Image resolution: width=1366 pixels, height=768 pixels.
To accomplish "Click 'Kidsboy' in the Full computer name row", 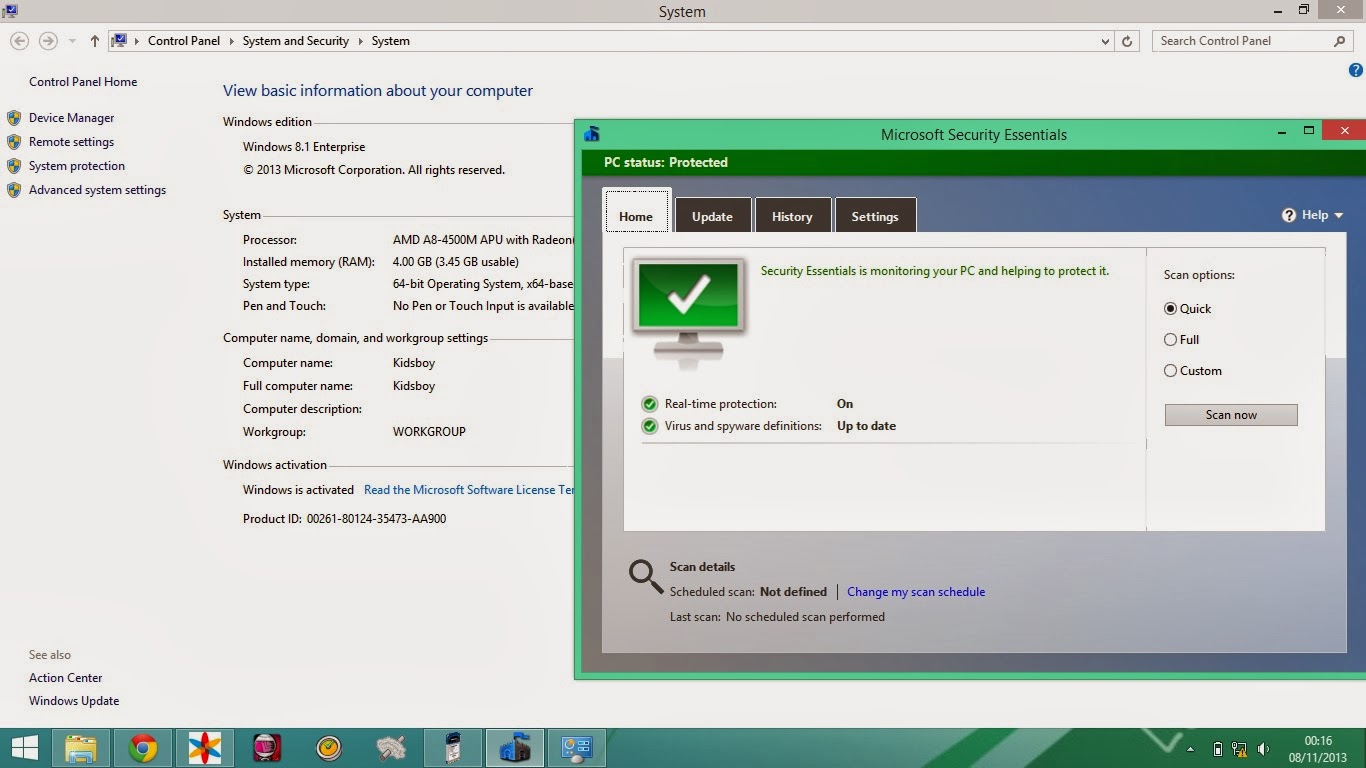I will pos(414,386).
